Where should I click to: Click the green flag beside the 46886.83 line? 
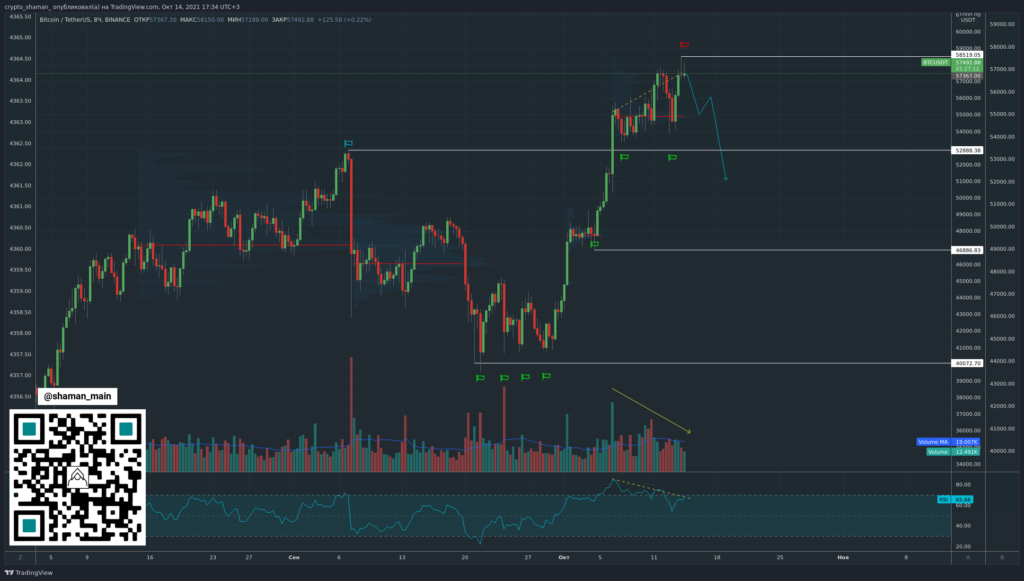pos(594,243)
